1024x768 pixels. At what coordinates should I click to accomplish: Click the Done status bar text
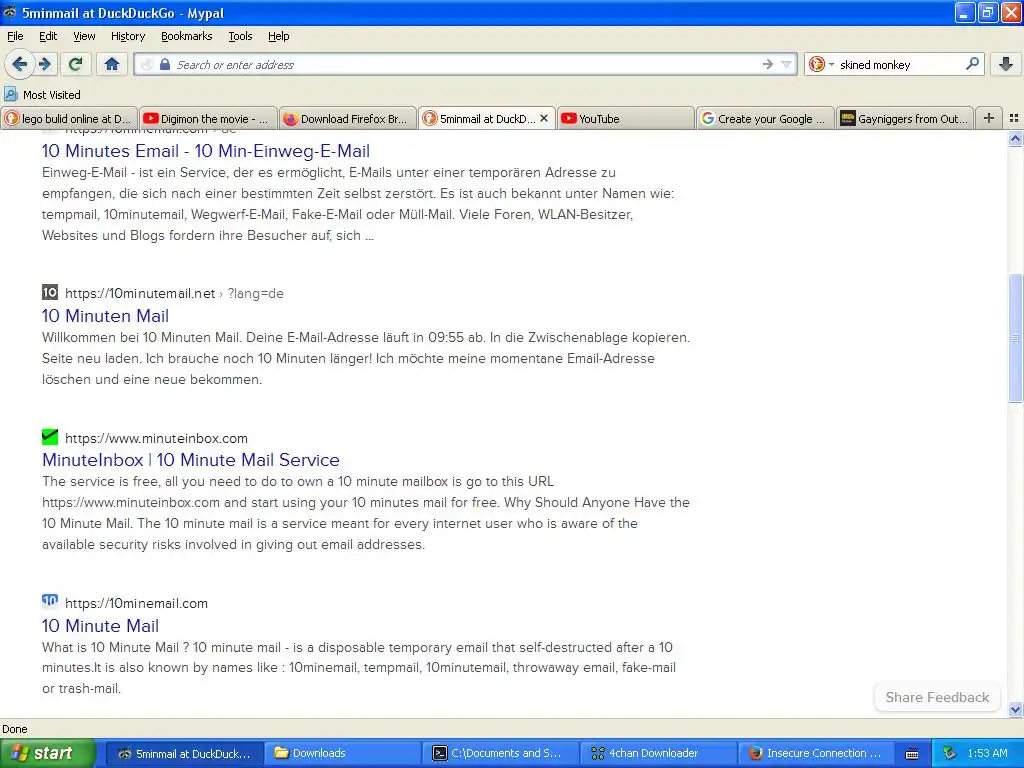click(x=14, y=729)
